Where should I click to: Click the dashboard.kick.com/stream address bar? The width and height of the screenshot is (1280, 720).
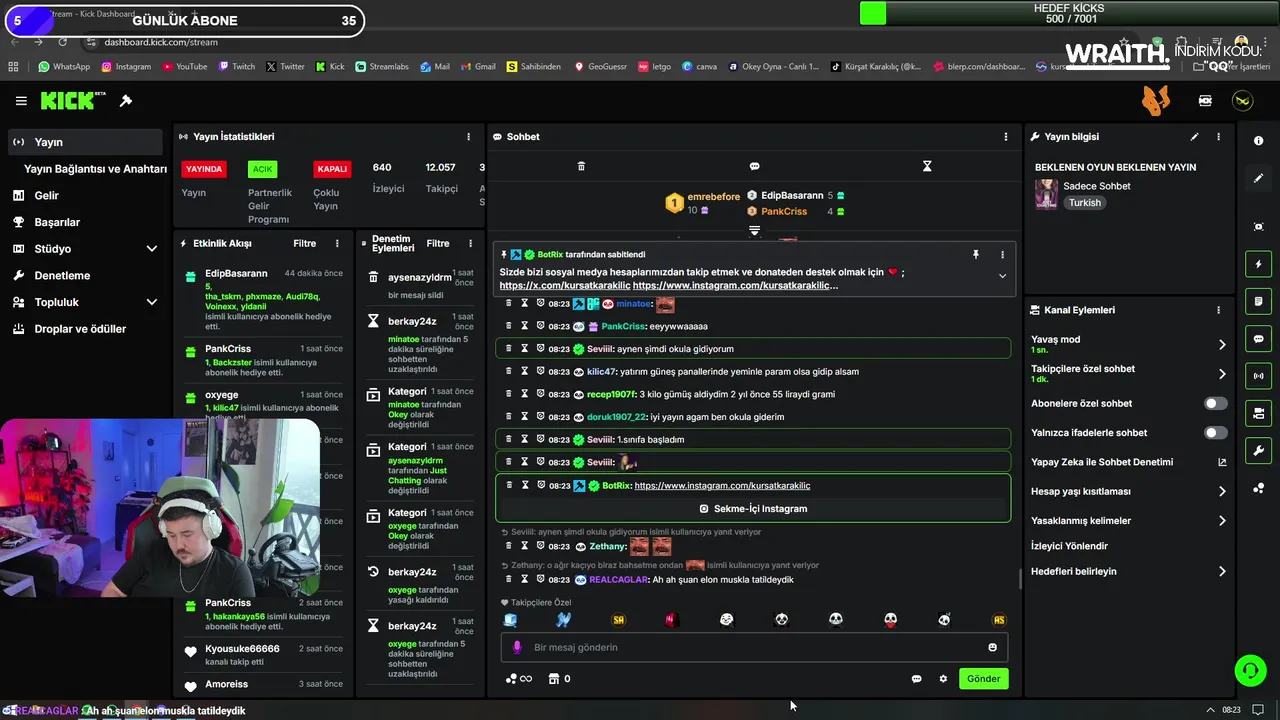[160, 42]
